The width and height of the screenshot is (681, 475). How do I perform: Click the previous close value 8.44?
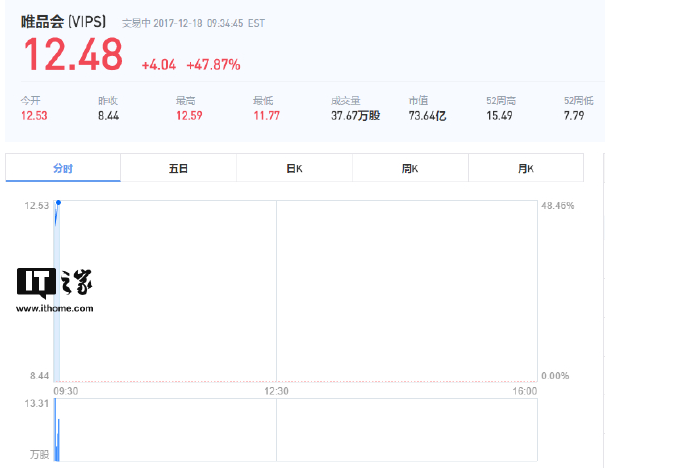[x=109, y=115]
